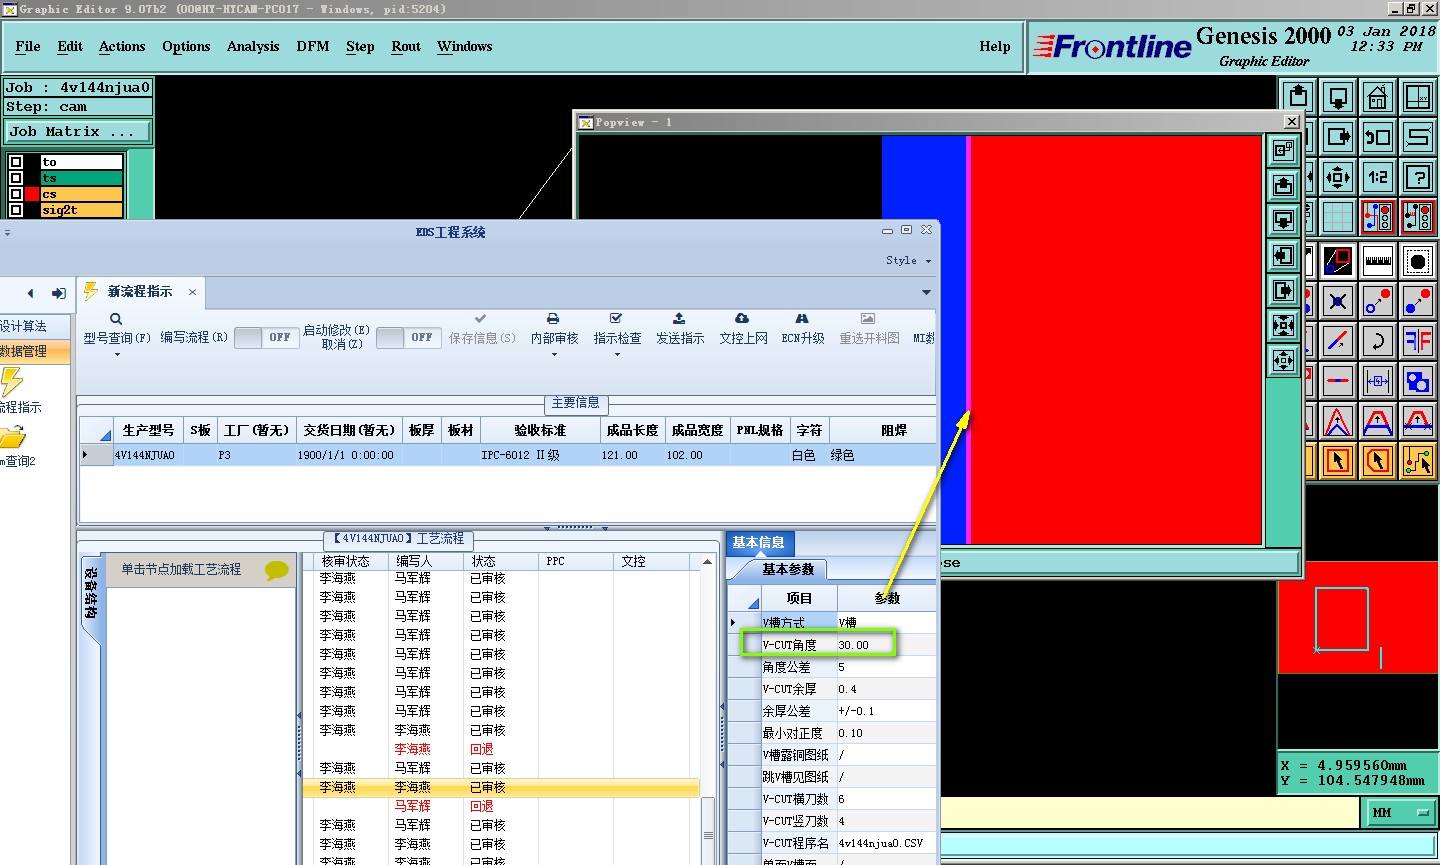The image size is (1440, 865).
Task: Open the tab list dropdown arrow
Action: pyautogui.click(x=926, y=292)
